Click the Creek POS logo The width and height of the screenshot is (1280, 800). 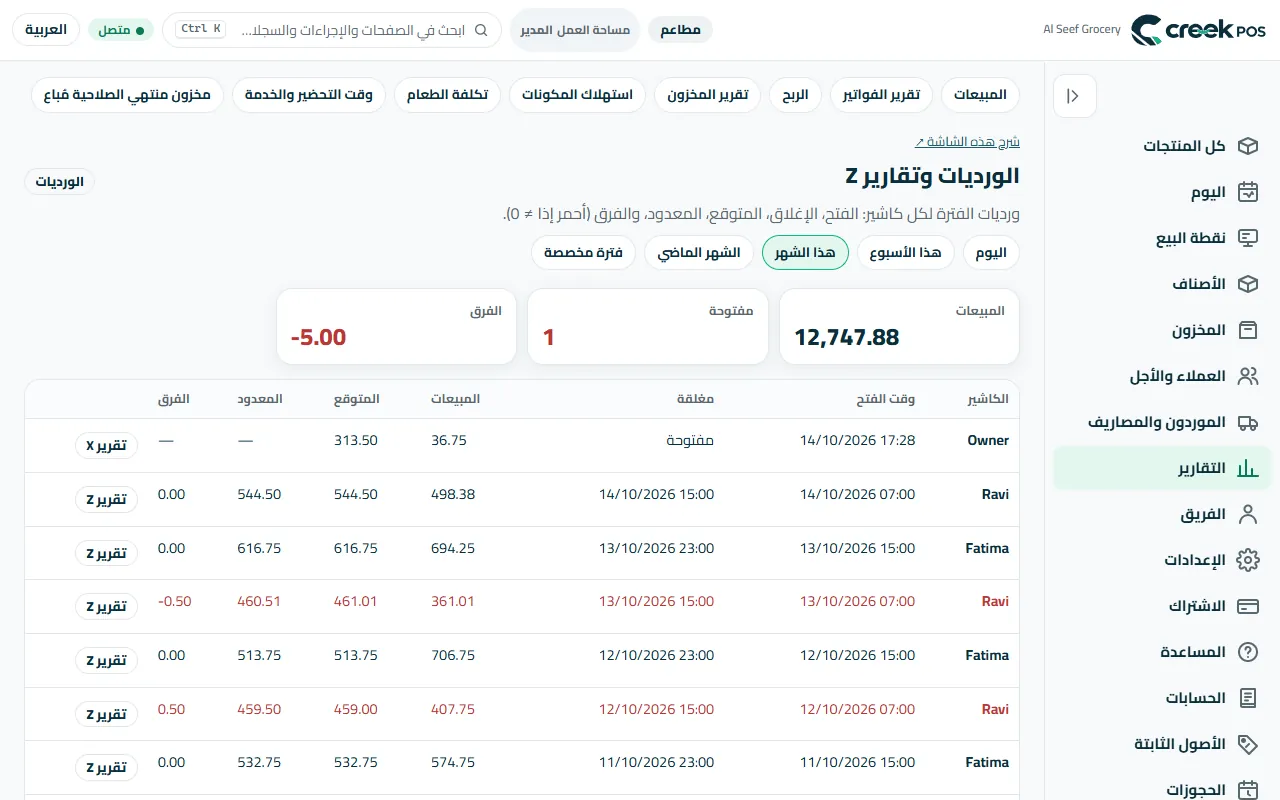coord(1198,30)
